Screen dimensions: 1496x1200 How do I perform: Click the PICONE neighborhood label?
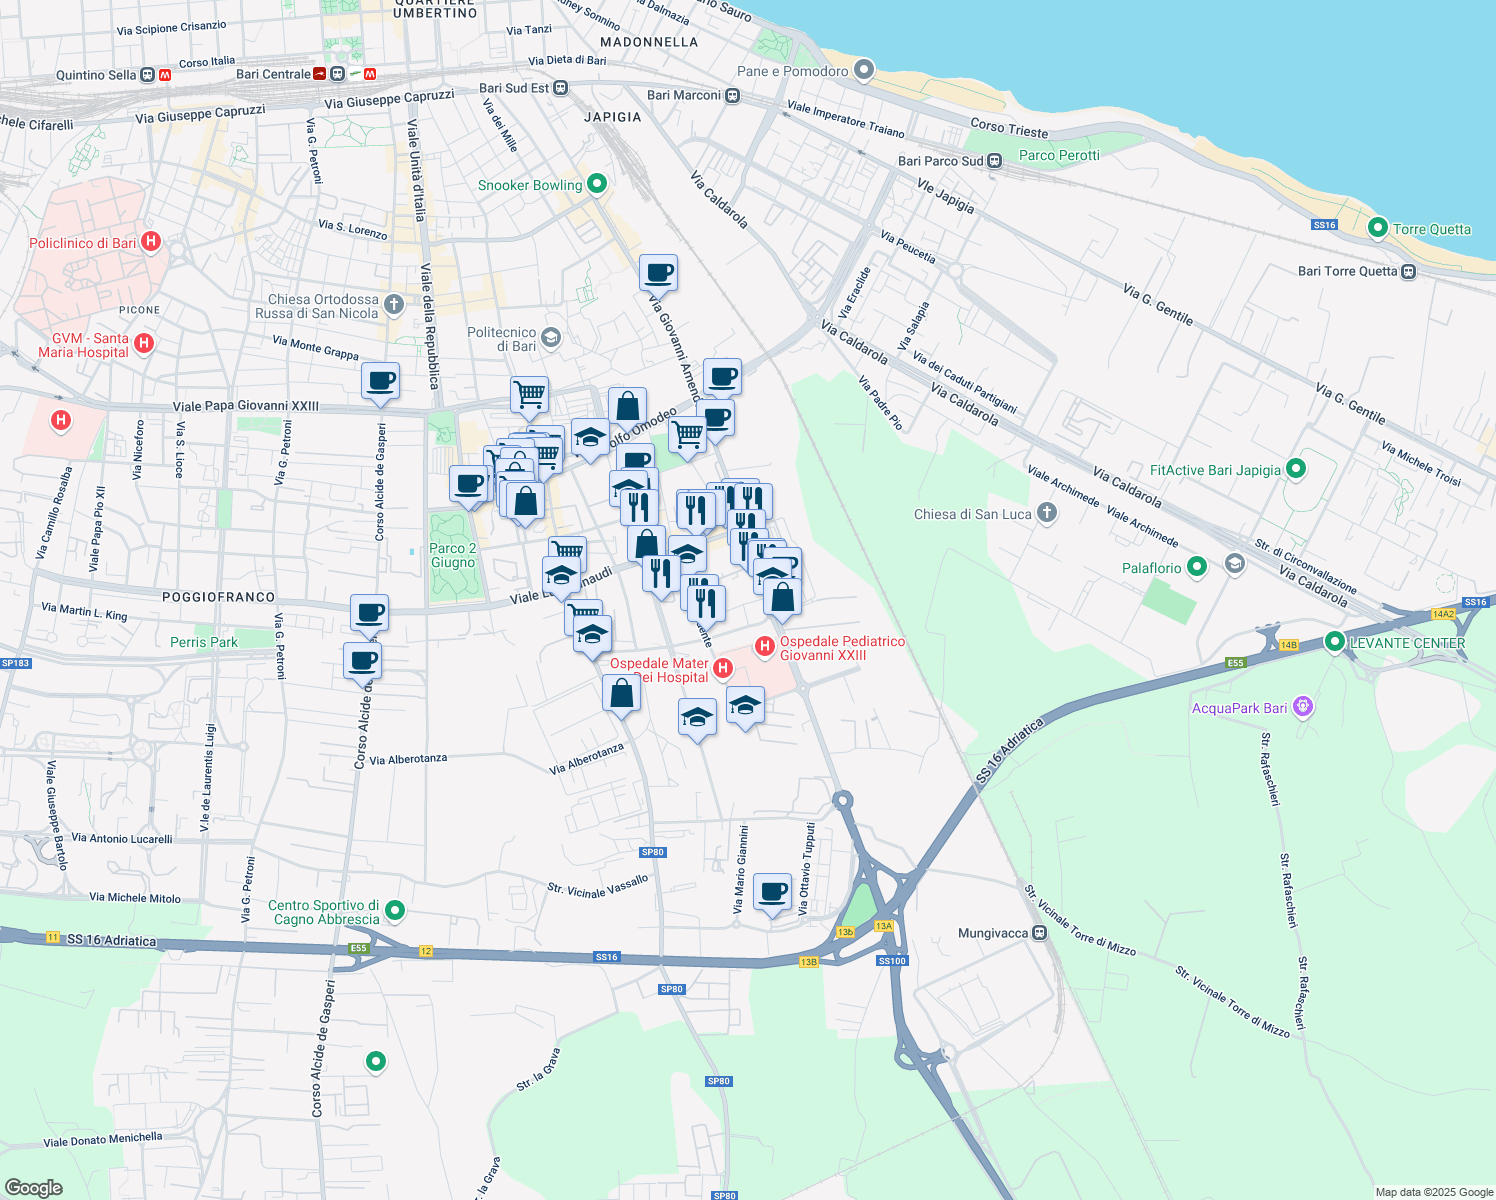pos(140,310)
